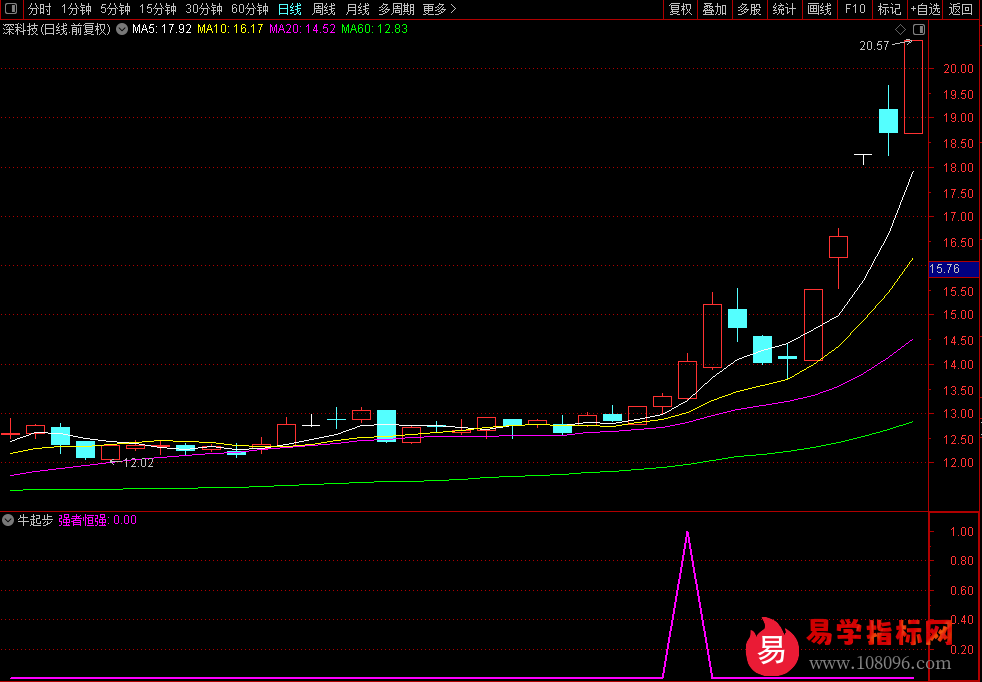This screenshot has height=682, width=982.
Task: Click the latest tall red candlestick
Action: pos(914,87)
